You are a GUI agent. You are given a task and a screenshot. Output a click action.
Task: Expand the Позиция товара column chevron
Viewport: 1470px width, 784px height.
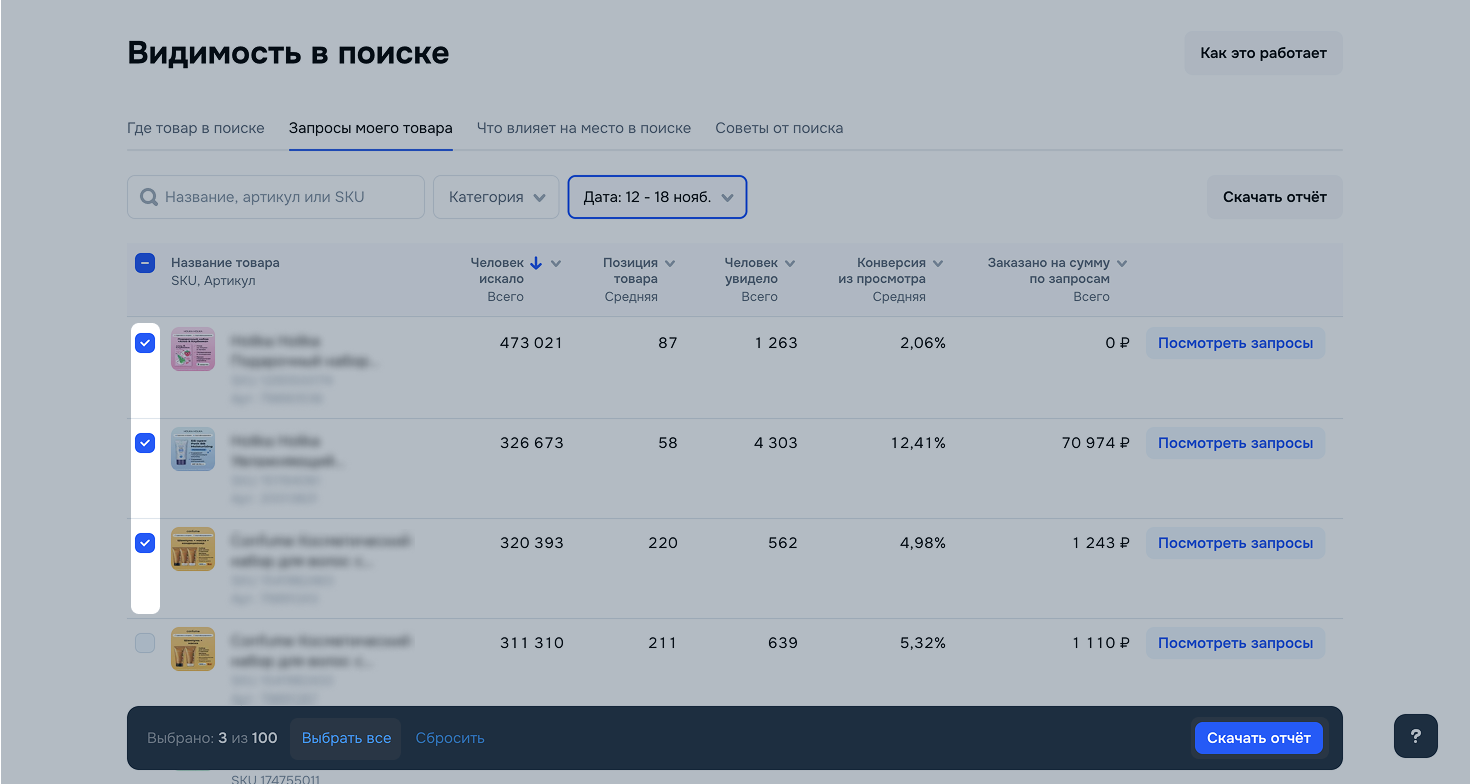click(670, 263)
